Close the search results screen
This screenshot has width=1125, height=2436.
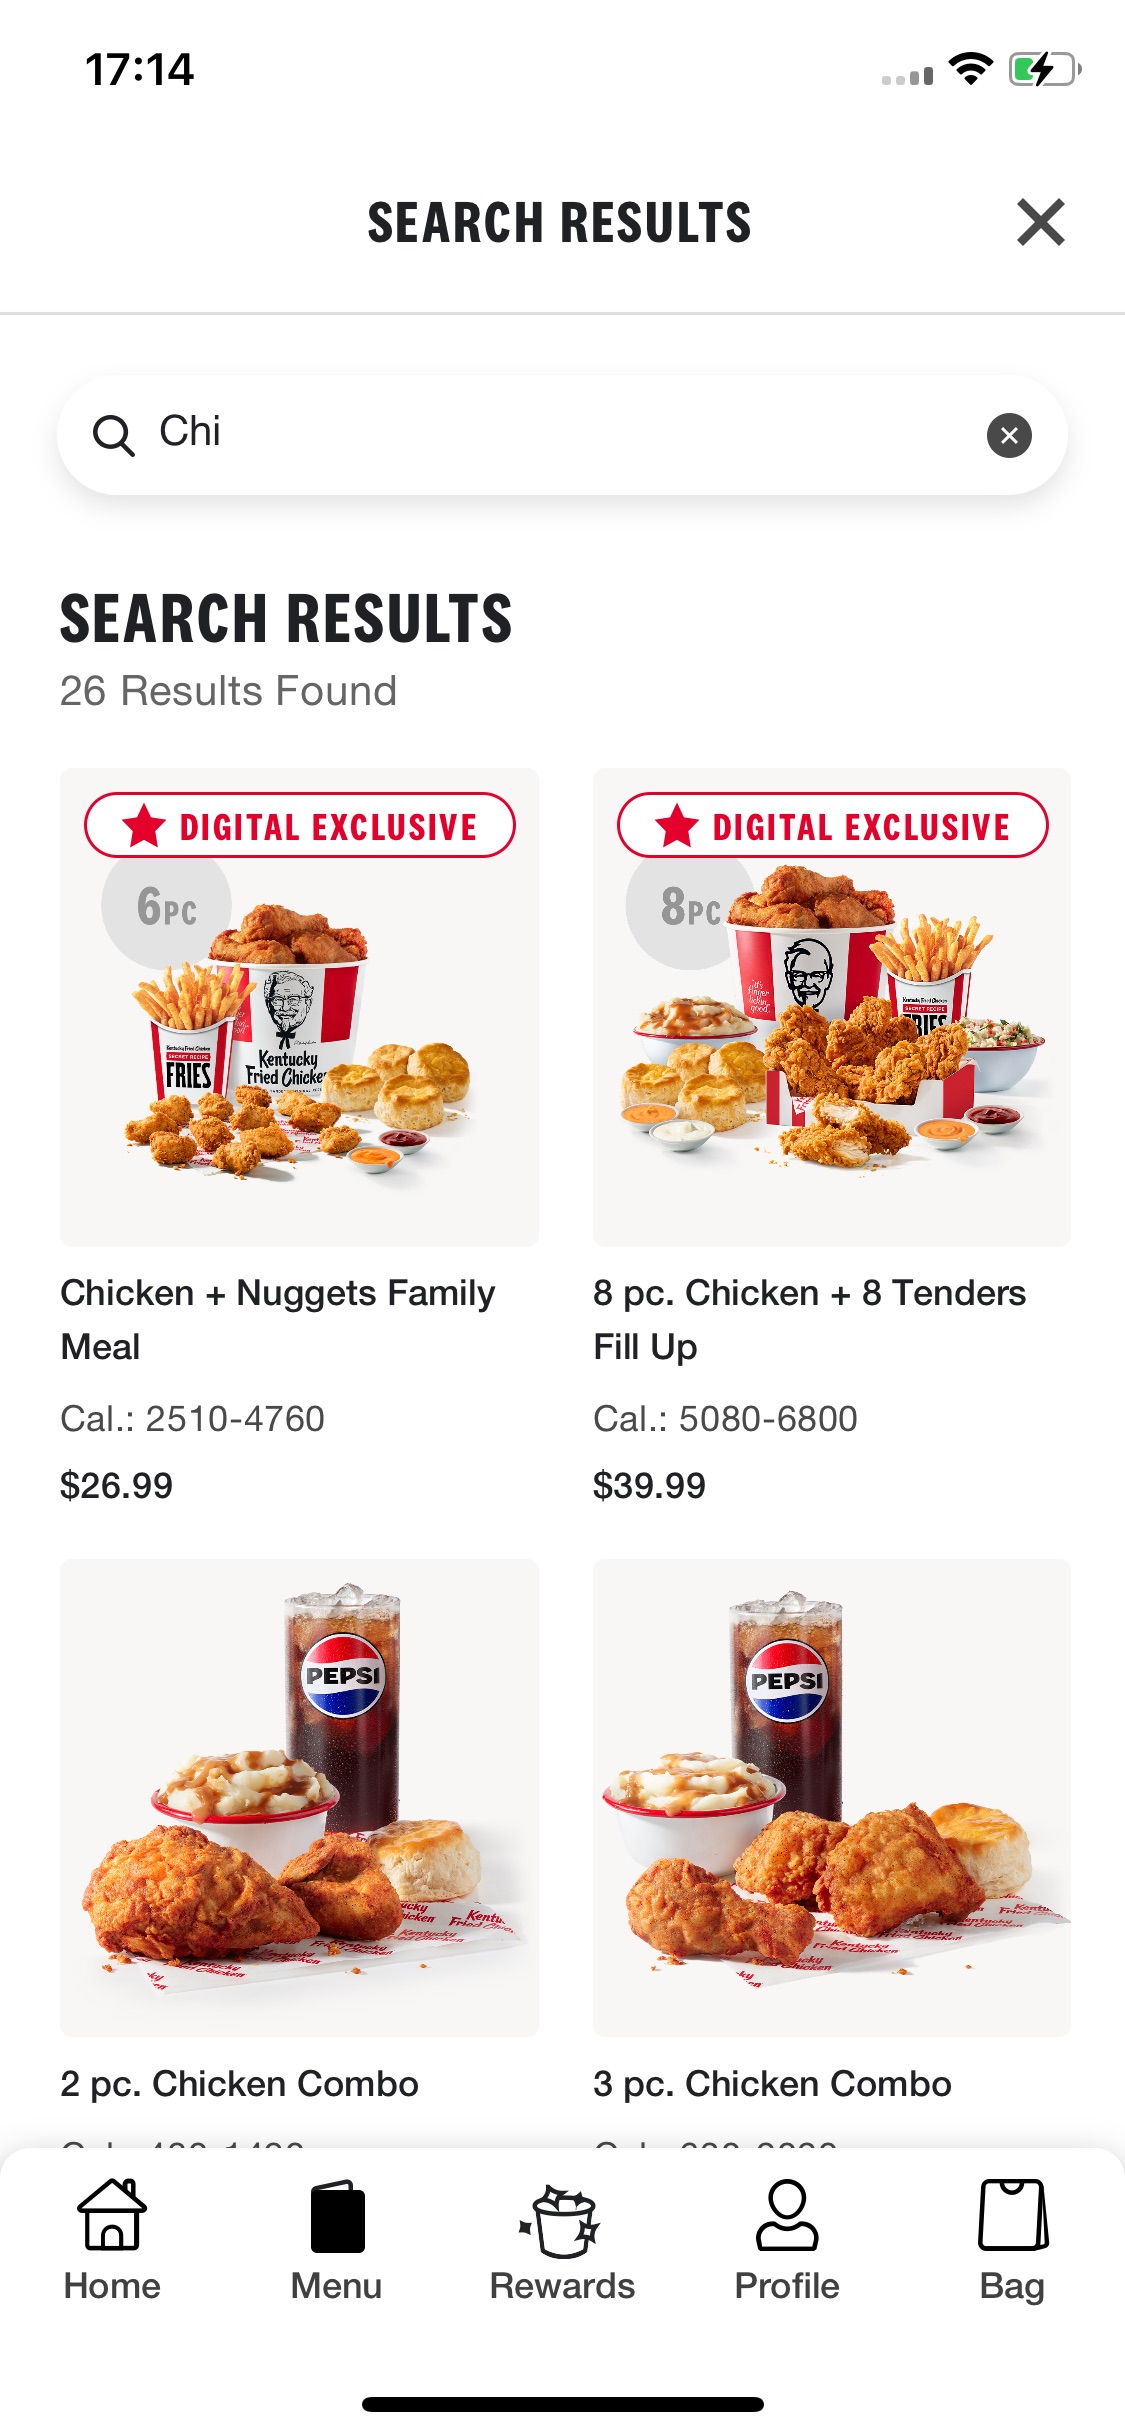click(1040, 222)
